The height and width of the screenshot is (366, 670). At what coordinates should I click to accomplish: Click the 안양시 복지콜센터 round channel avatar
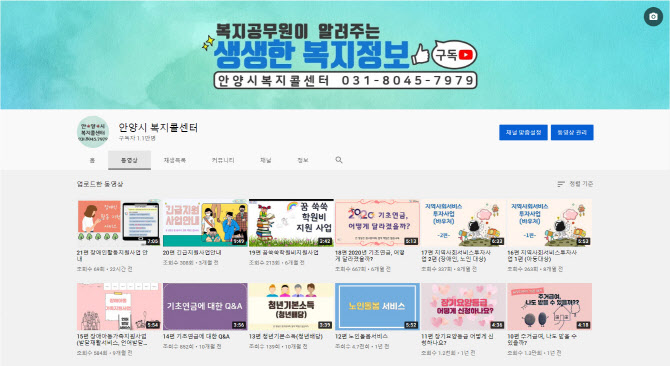coord(93,132)
